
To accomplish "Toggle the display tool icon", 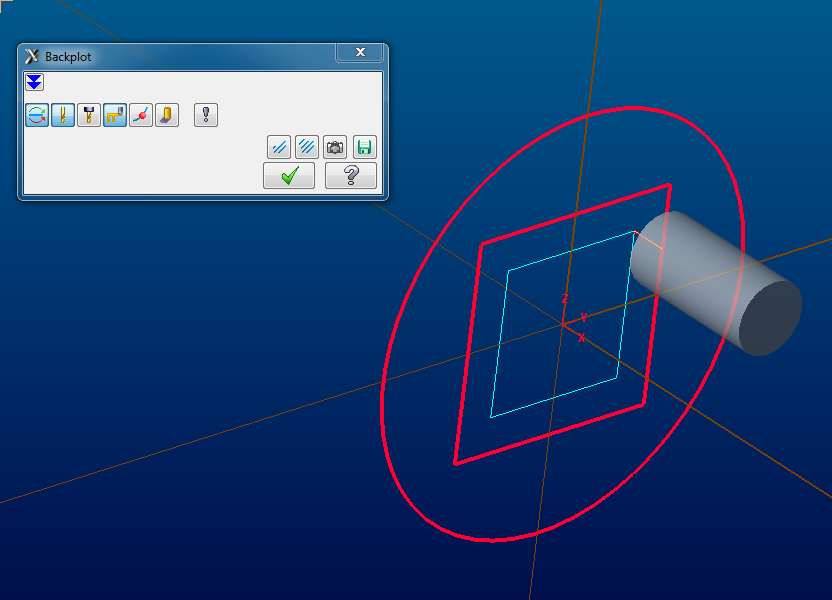I will click(x=63, y=115).
